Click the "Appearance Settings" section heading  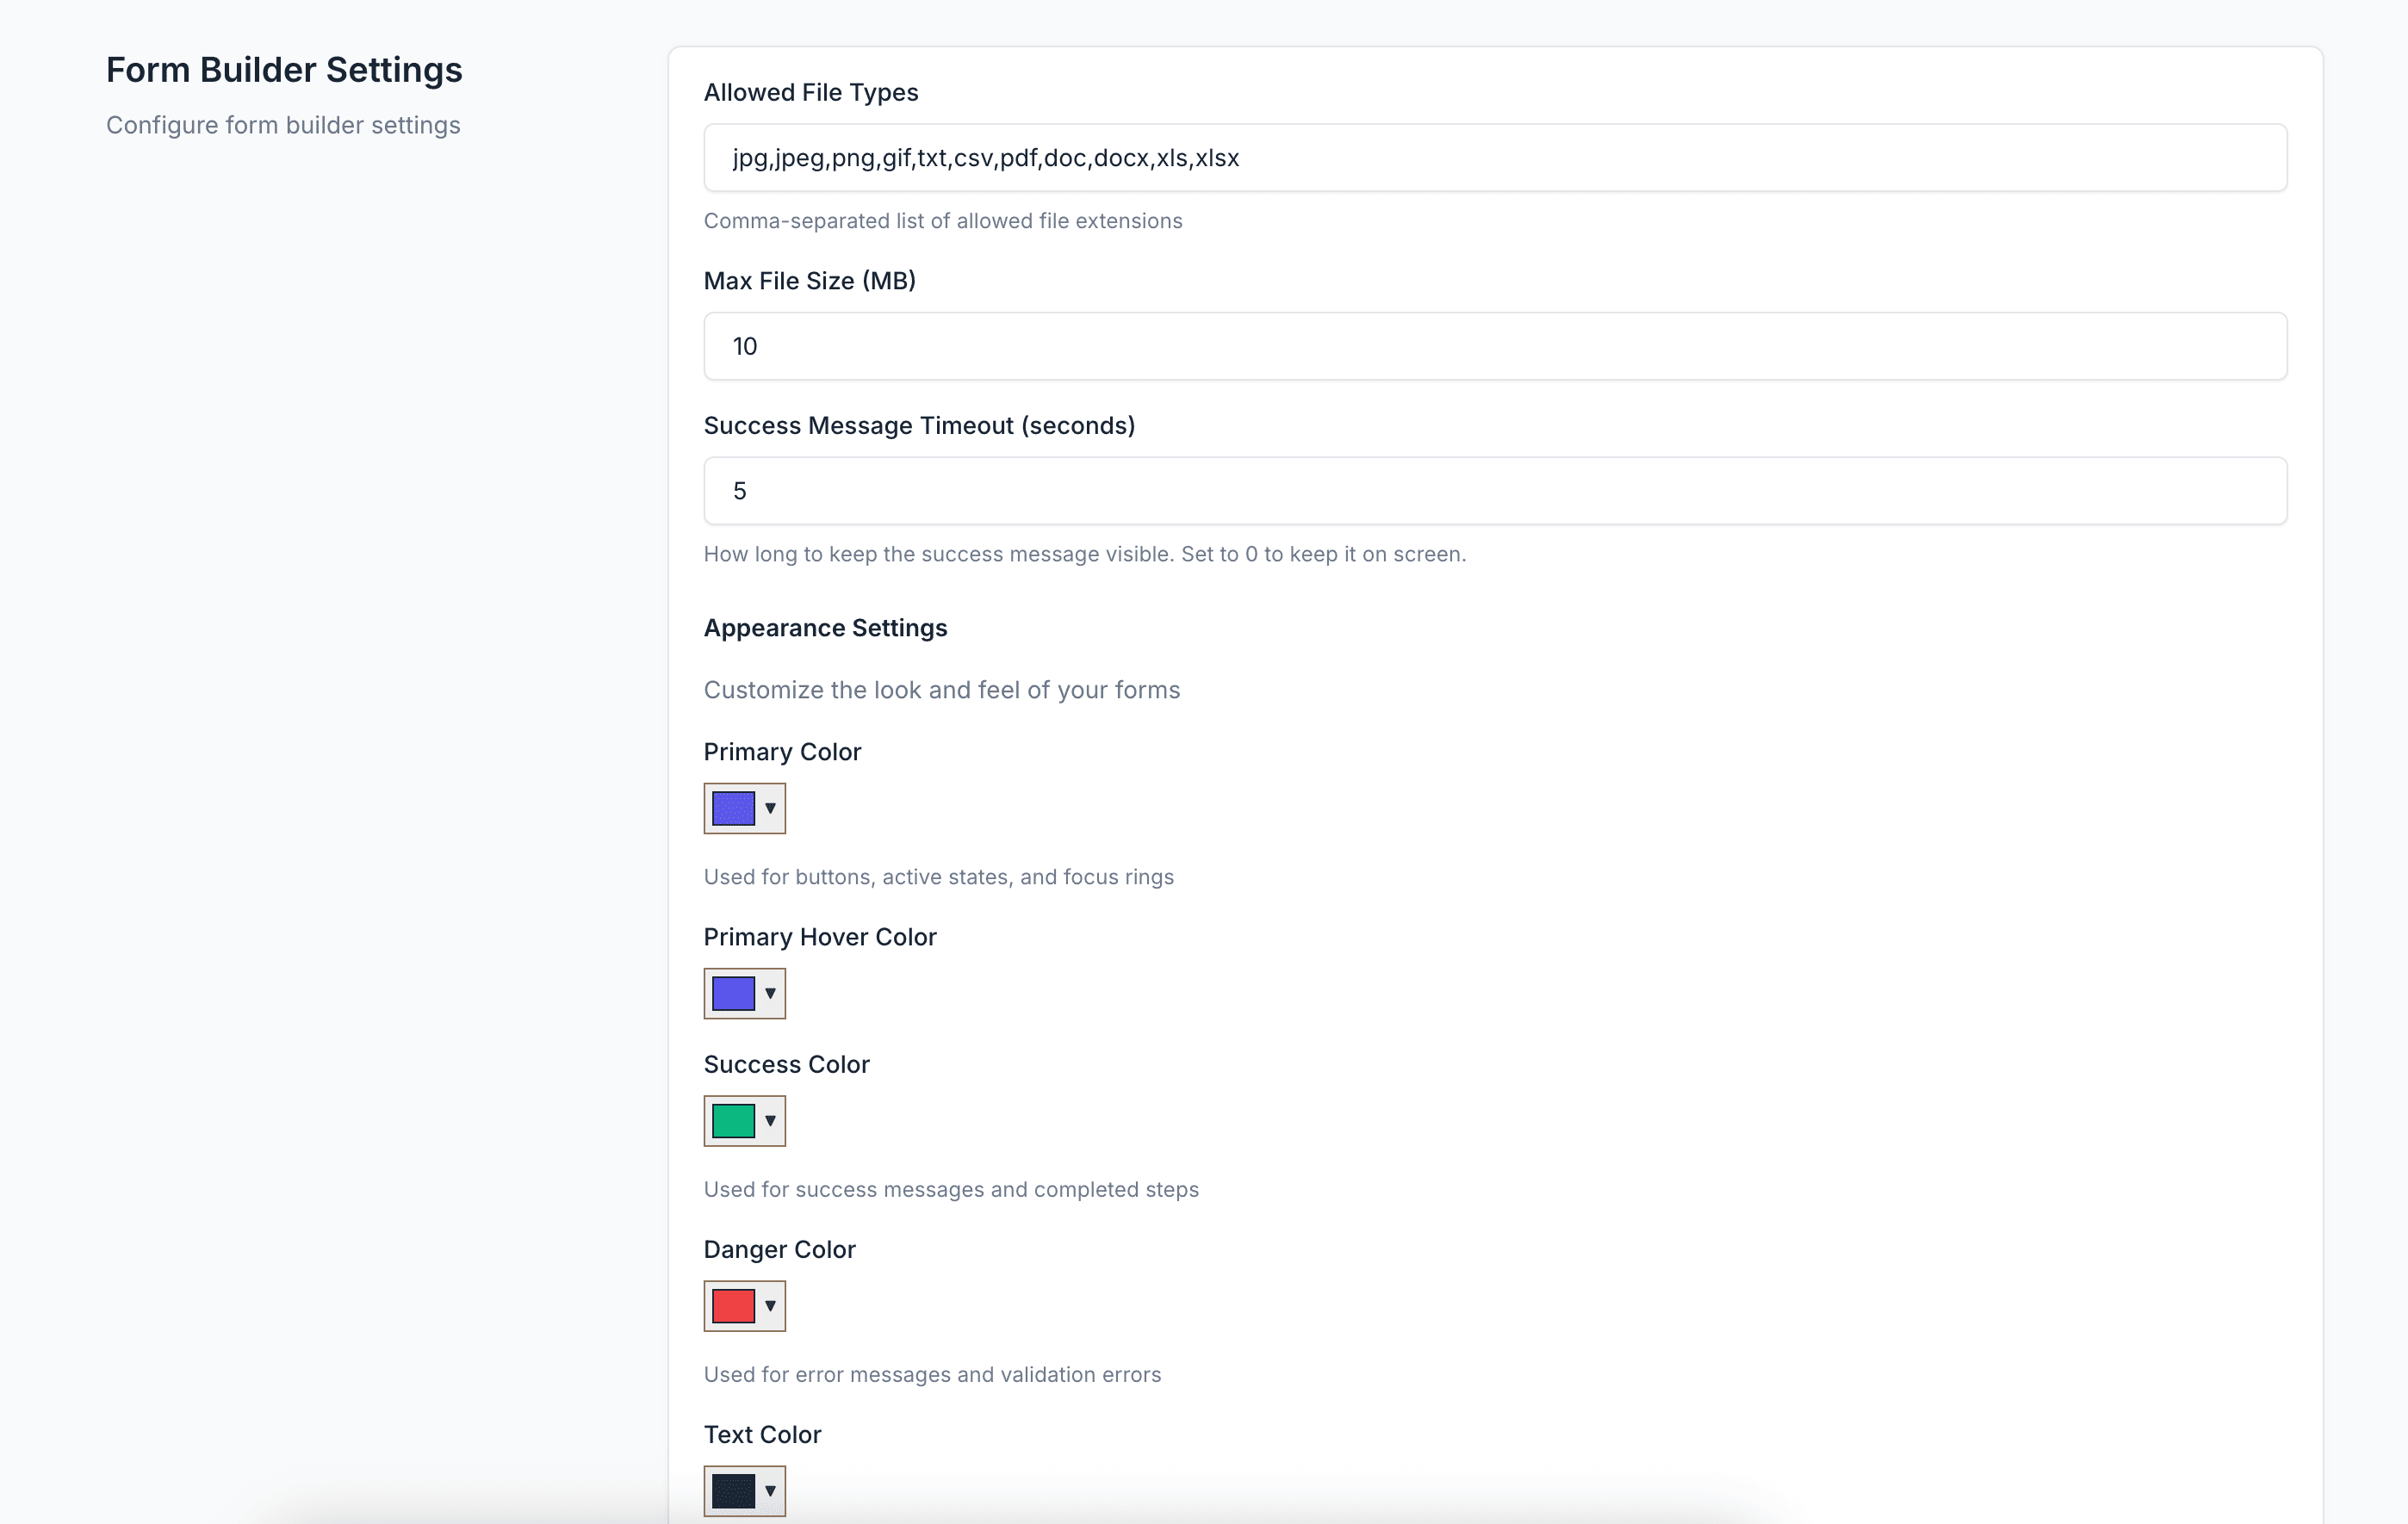pyautogui.click(x=825, y=628)
